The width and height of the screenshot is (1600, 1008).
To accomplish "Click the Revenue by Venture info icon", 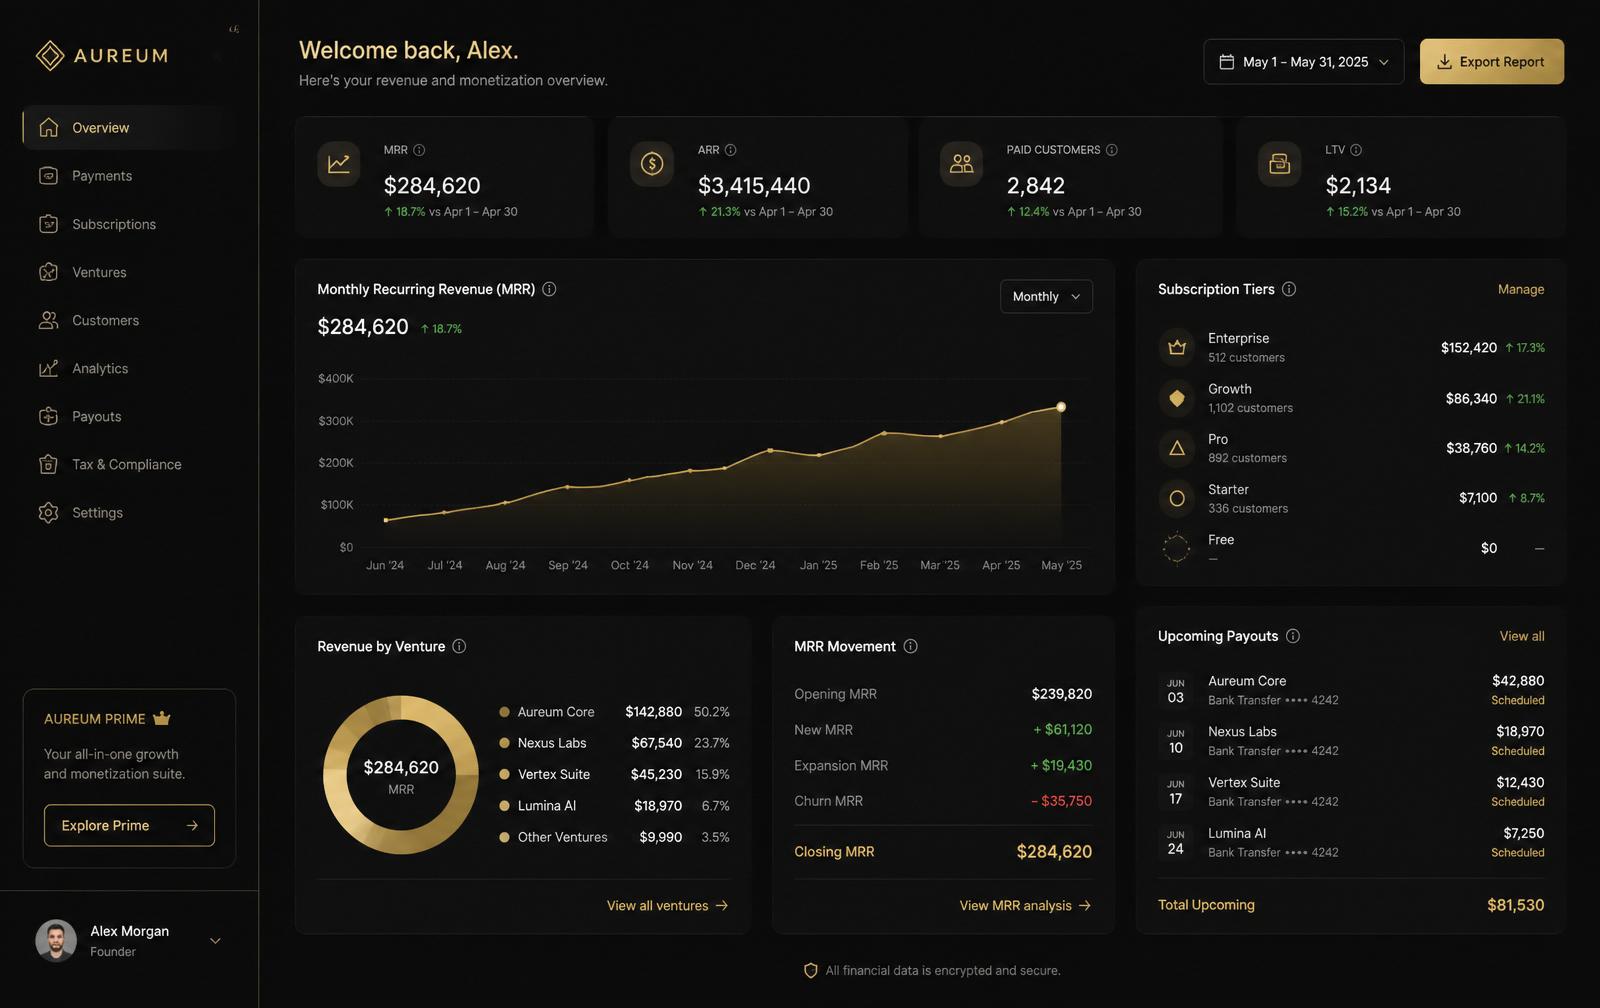I will (459, 646).
